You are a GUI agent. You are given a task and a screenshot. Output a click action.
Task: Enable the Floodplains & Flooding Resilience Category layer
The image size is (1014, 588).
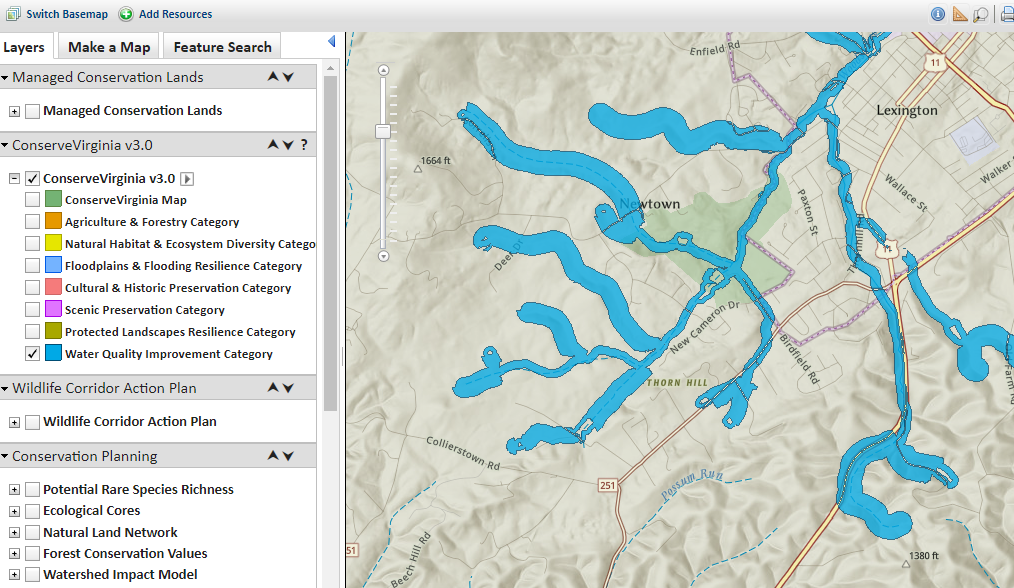coord(31,264)
